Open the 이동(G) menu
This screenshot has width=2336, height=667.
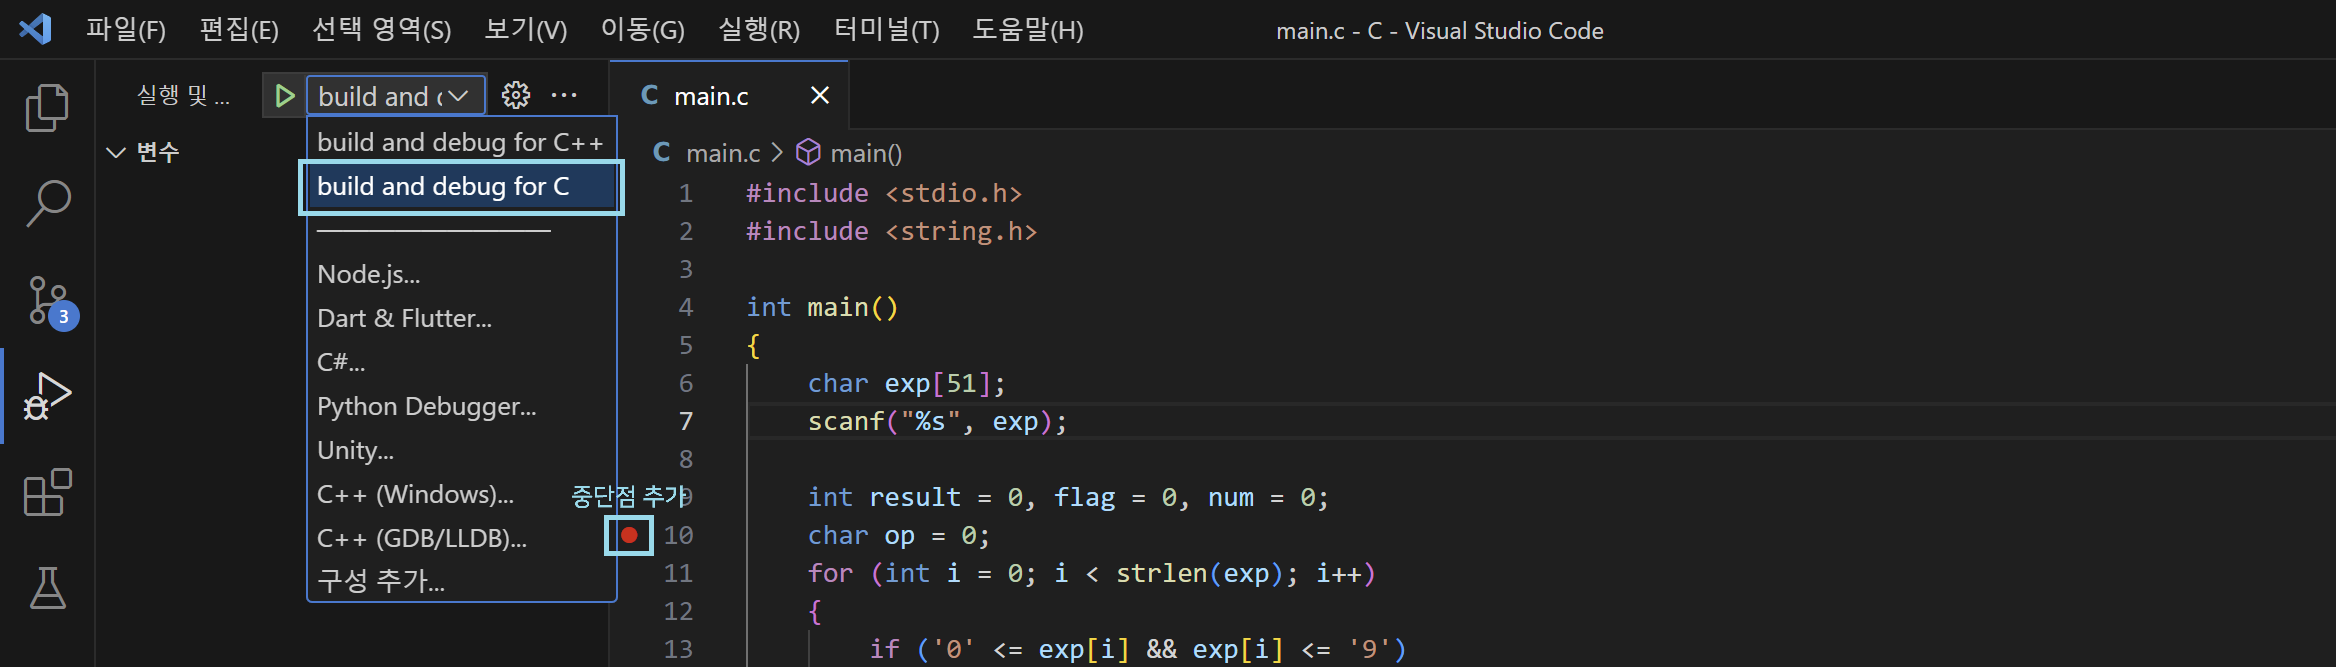643,30
